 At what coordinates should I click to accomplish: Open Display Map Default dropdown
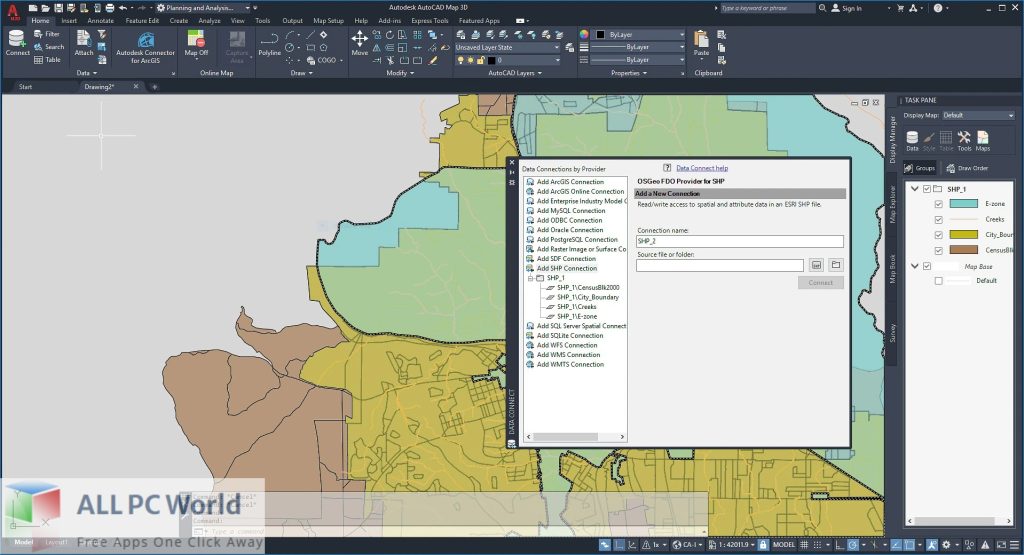coord(978,116)
